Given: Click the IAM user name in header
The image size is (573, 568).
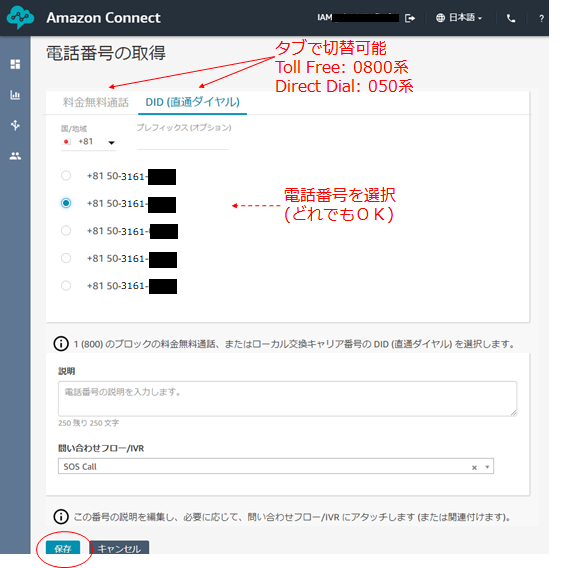Looking at the screenshot, I should pos(358,18).
